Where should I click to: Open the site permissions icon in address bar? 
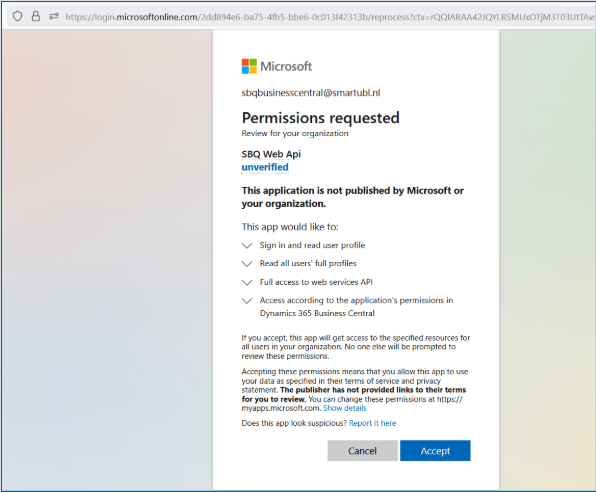pyautogui.click(x=54, y=16)
